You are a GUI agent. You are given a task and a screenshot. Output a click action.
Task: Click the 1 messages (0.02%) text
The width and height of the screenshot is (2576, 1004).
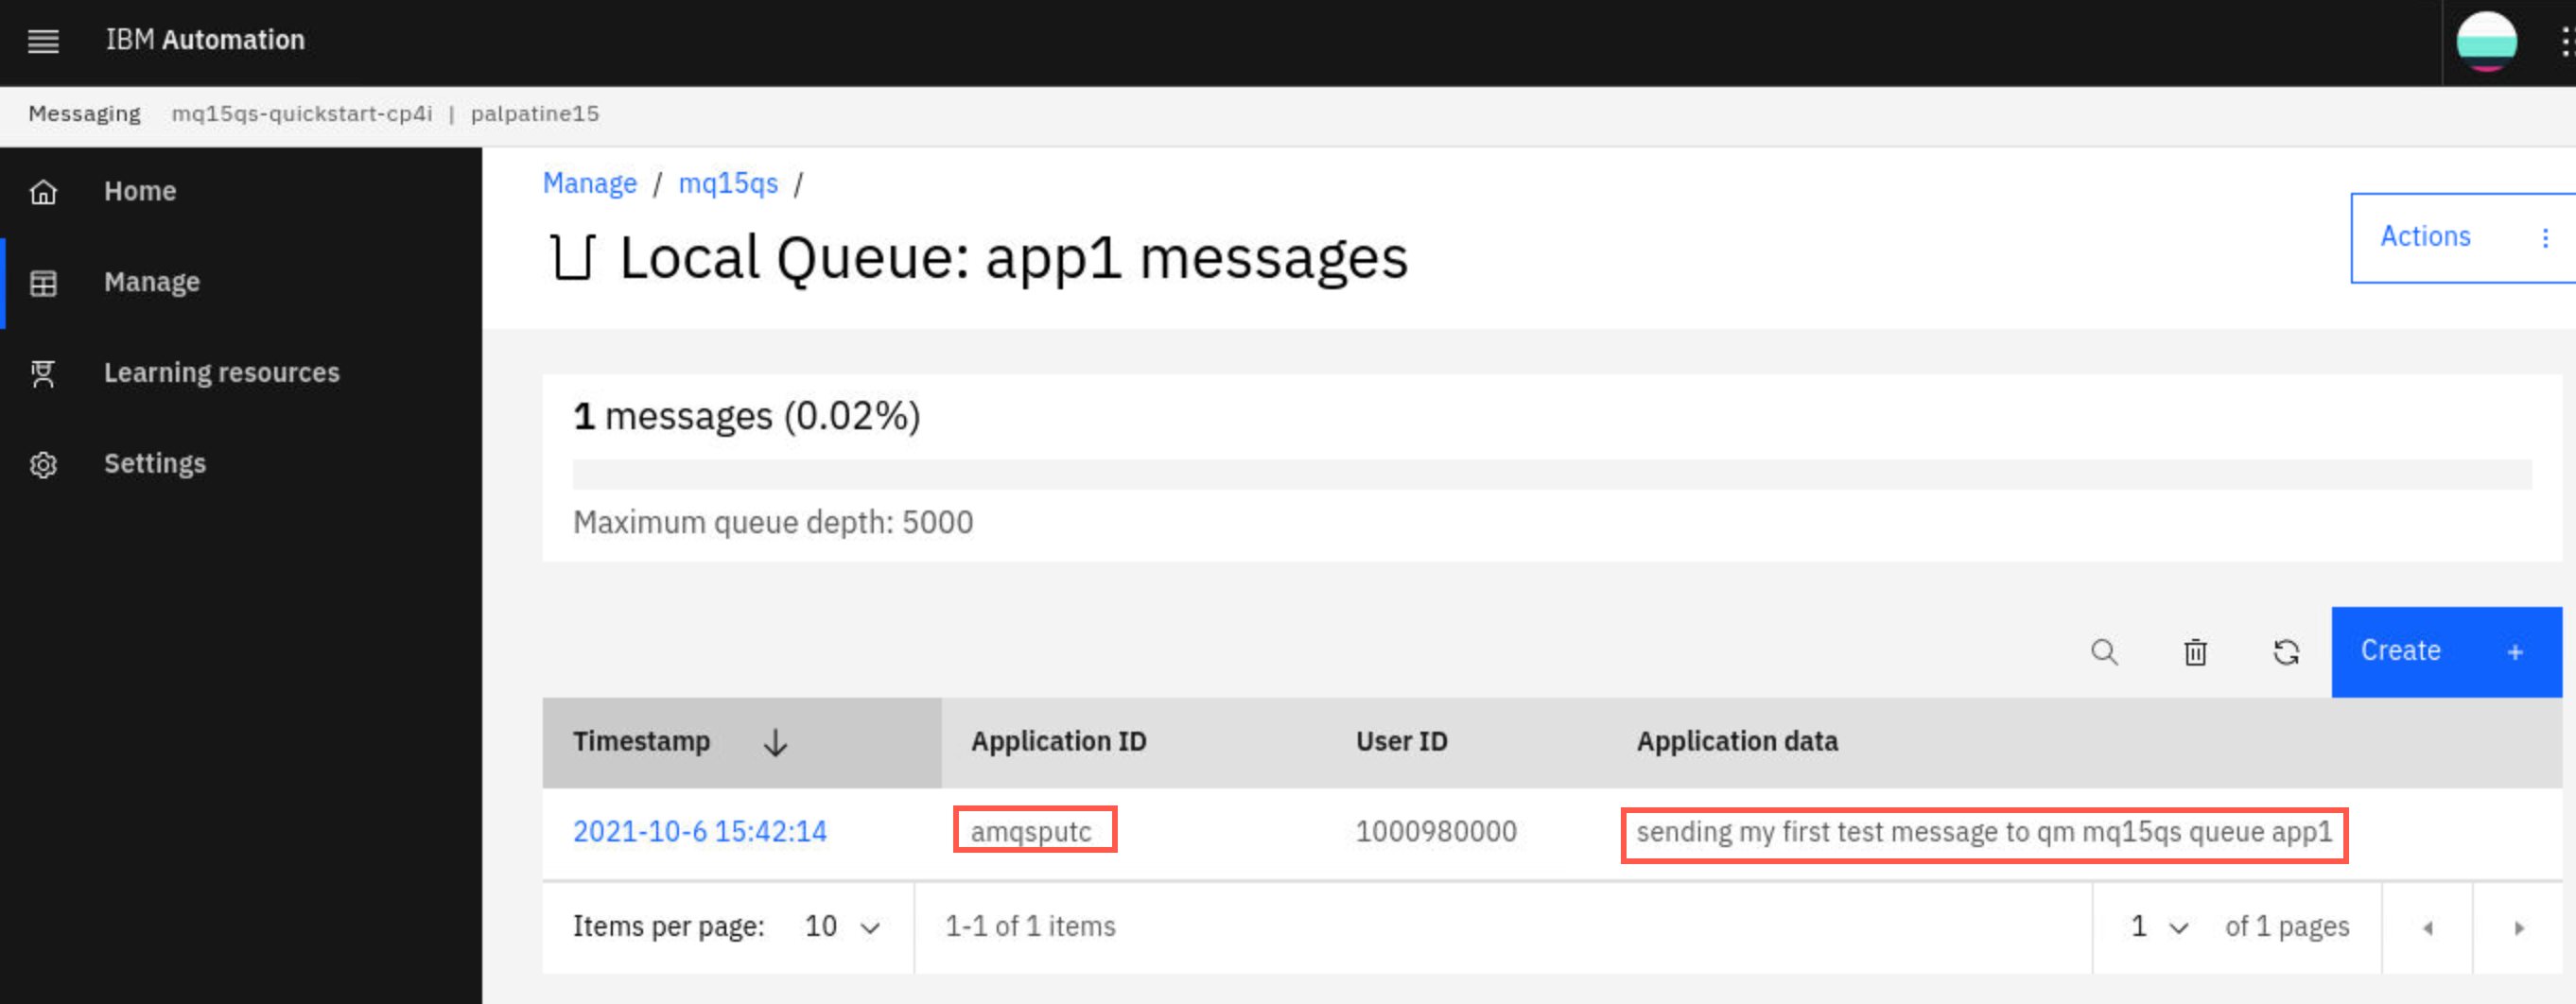[746, 416]
